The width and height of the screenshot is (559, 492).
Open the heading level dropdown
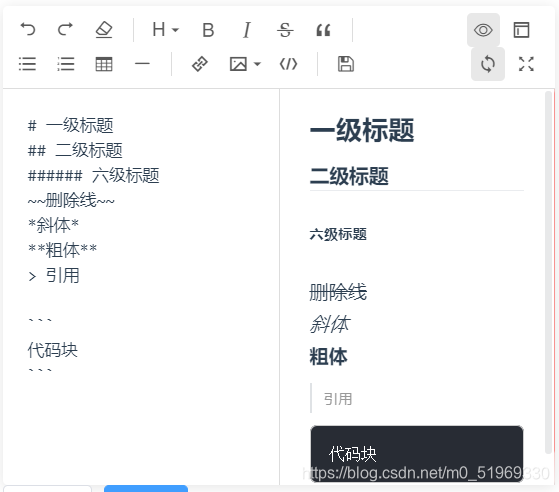point(165,30)
